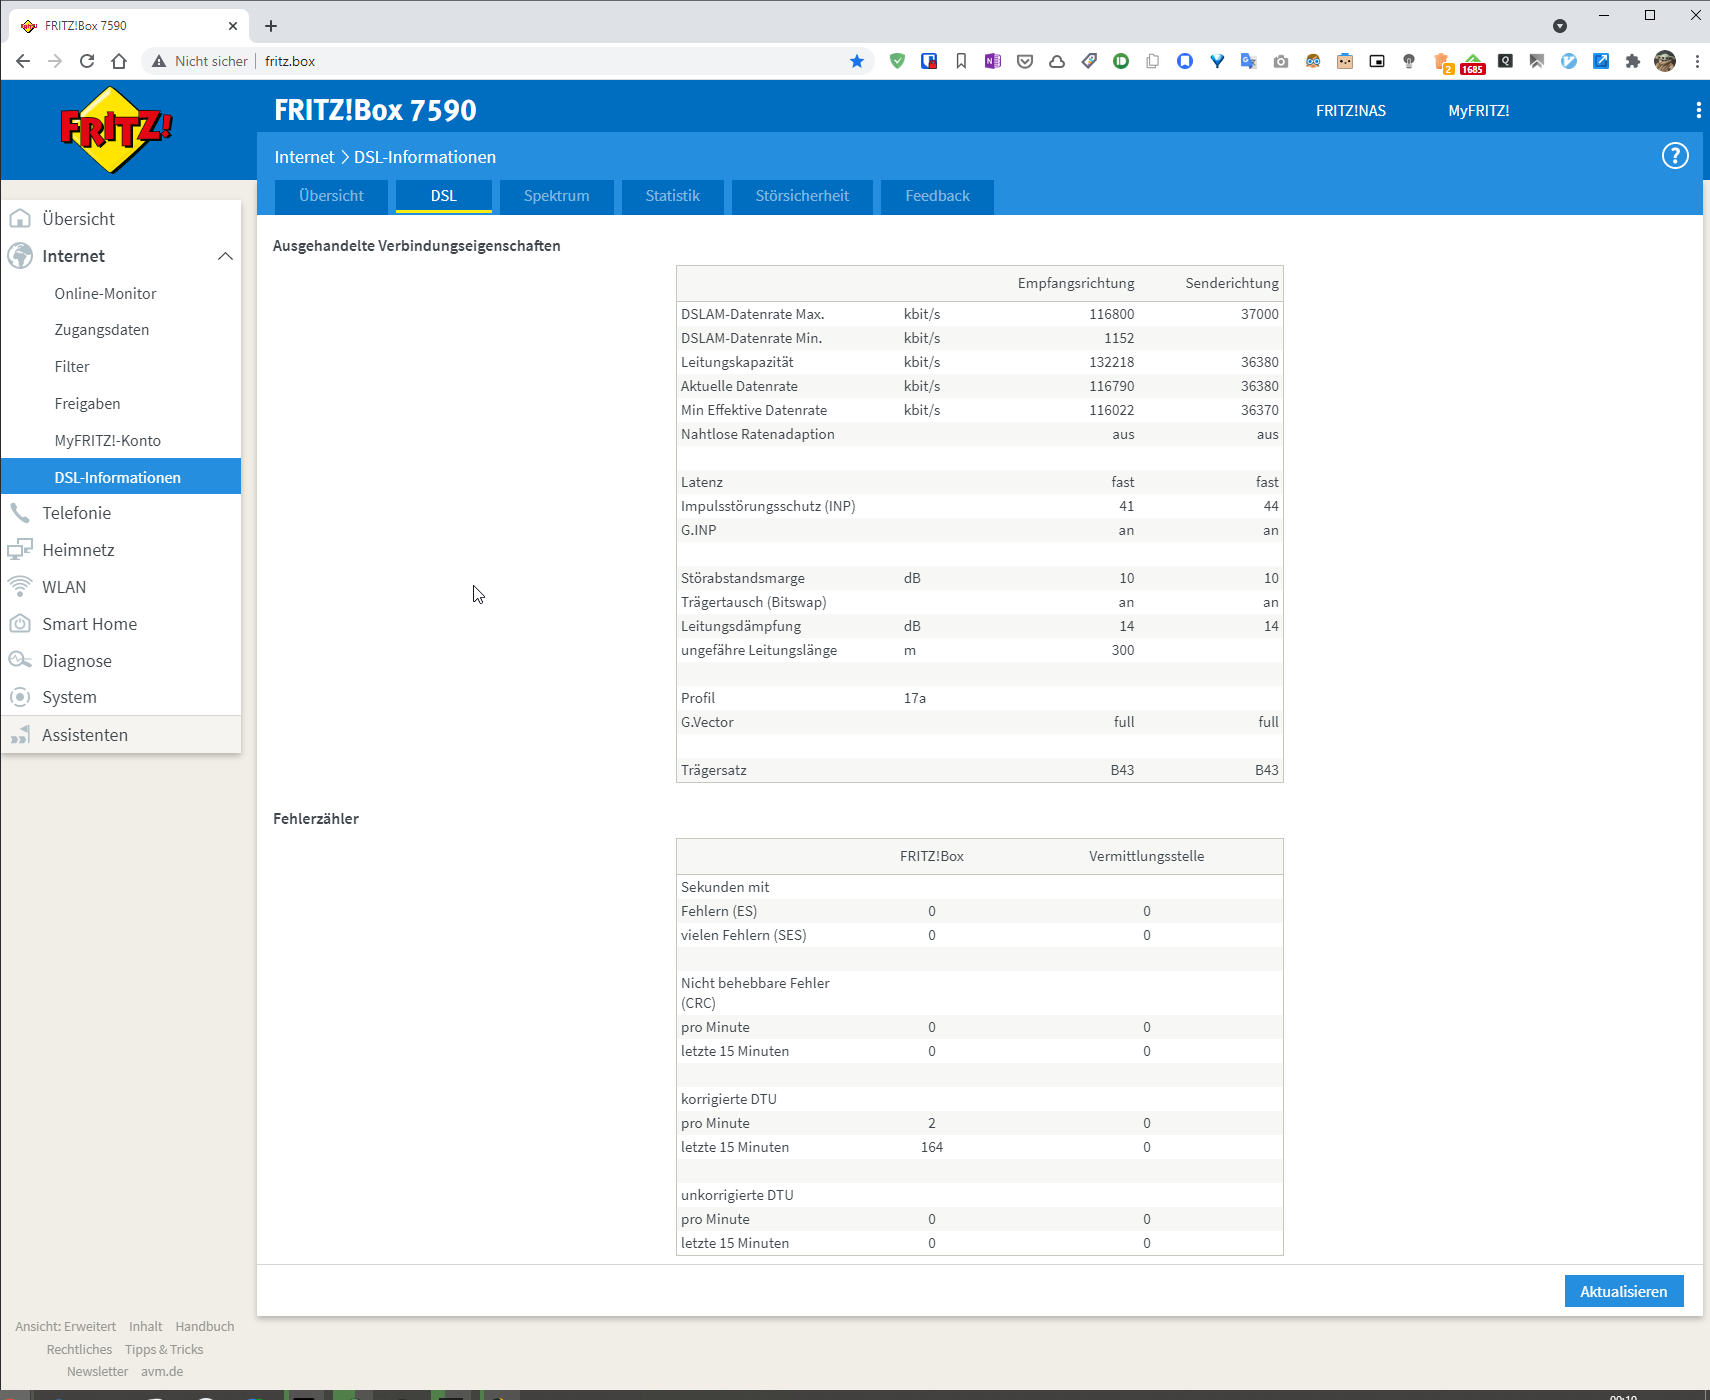Open the extensions puzzle icon

click(1633, 61)
